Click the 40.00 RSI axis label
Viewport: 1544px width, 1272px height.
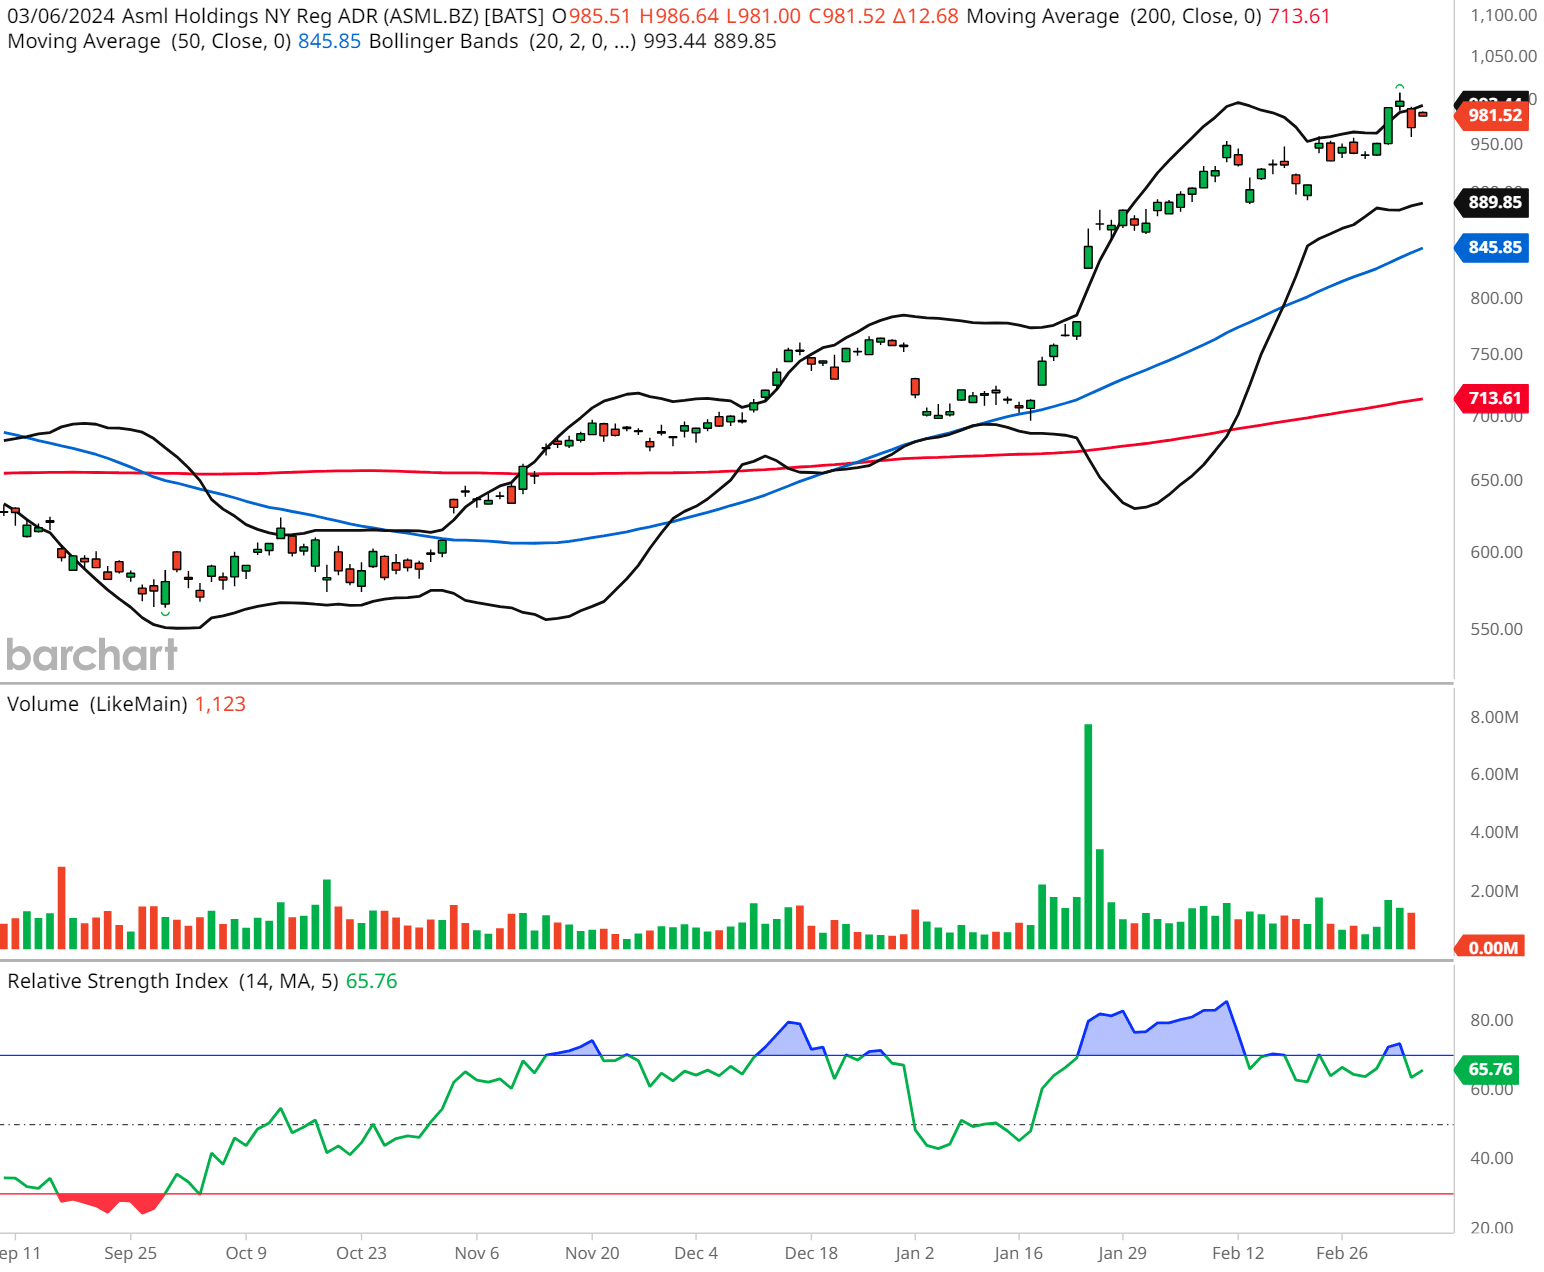[x=1491, y=1158]
